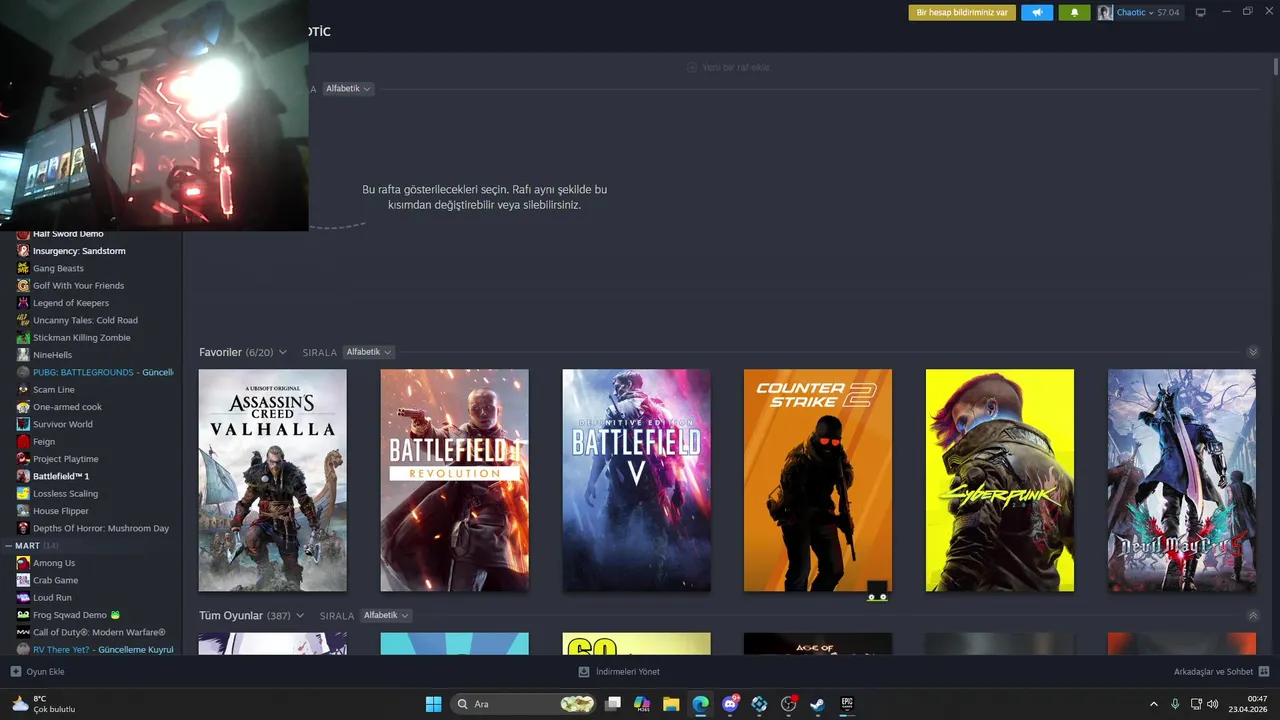Open Microsoft Edge from taskbar
Viewport: 1280px width, 720px height.
[x=700, y=704]
